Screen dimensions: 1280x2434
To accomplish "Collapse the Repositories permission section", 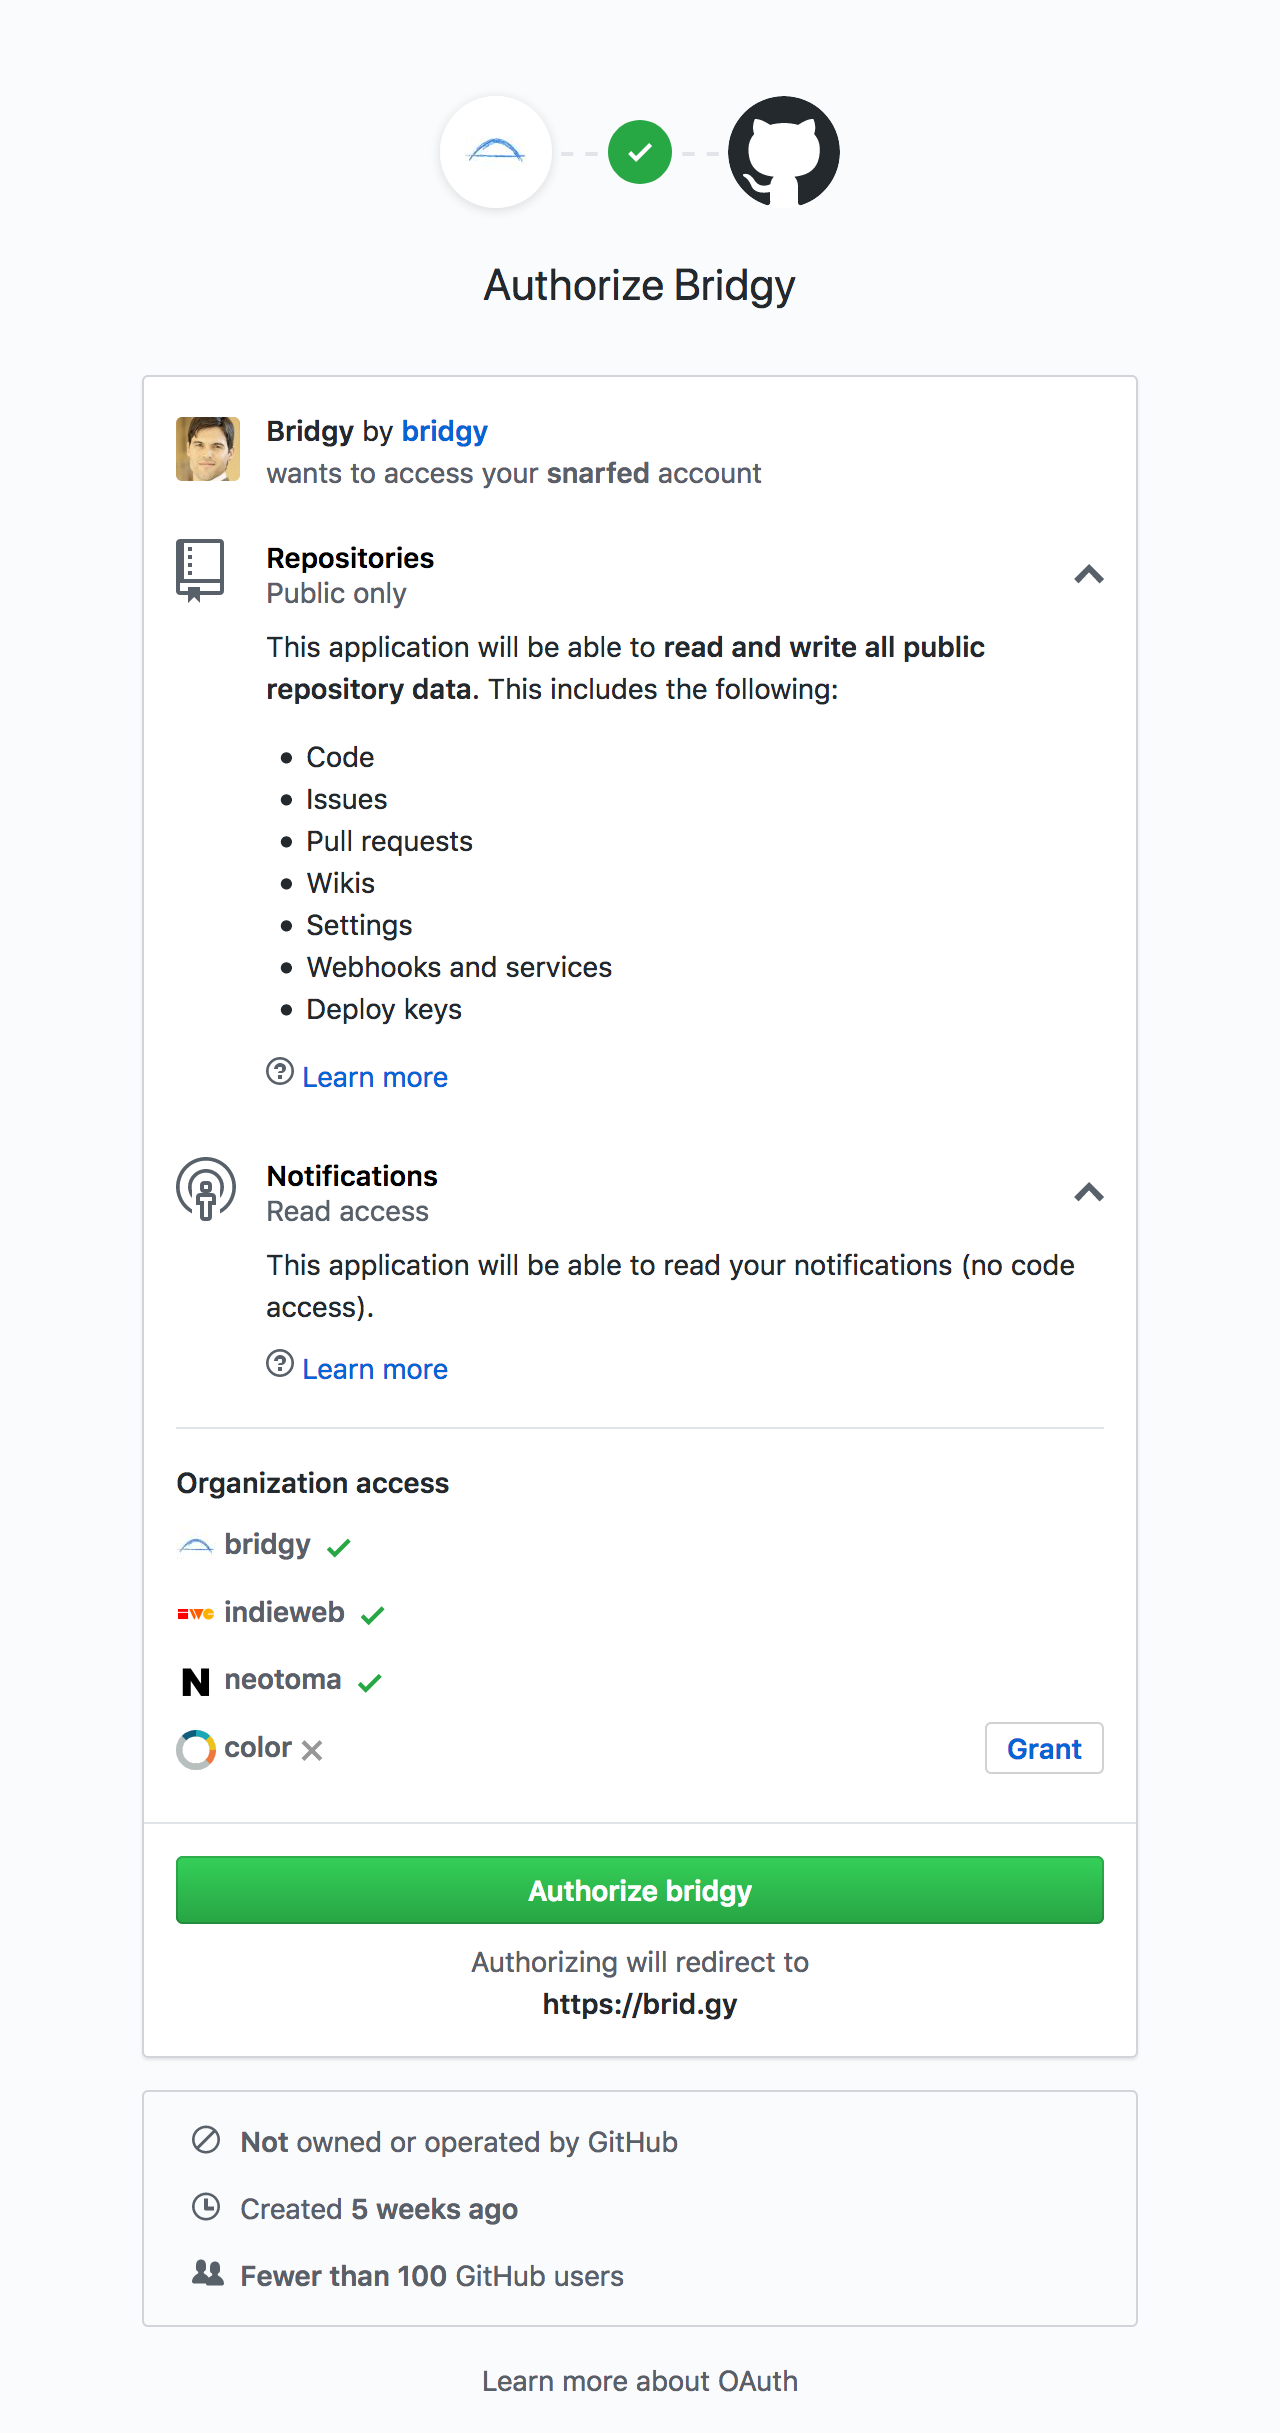I will [1089, 575].
